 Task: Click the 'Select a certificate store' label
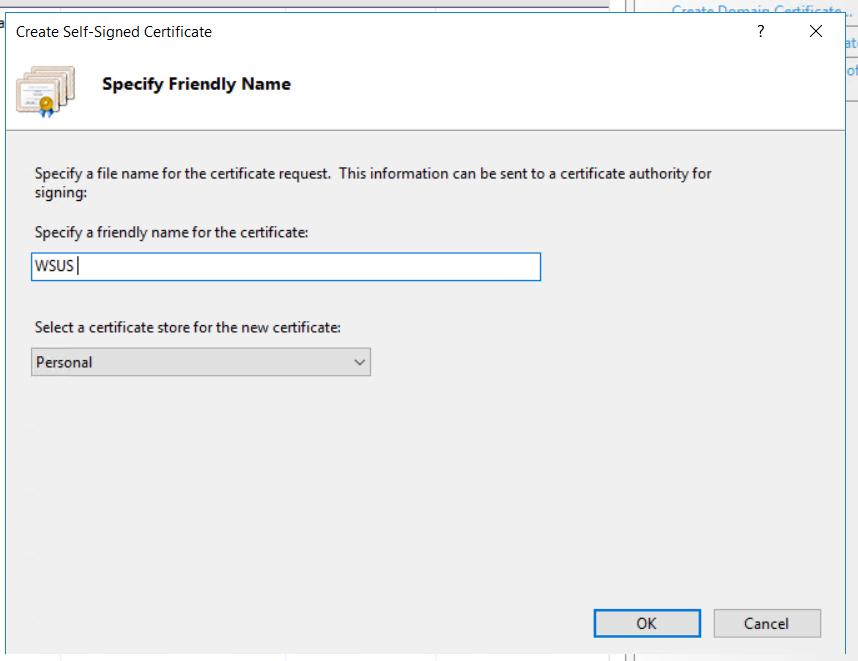point(188,327)
